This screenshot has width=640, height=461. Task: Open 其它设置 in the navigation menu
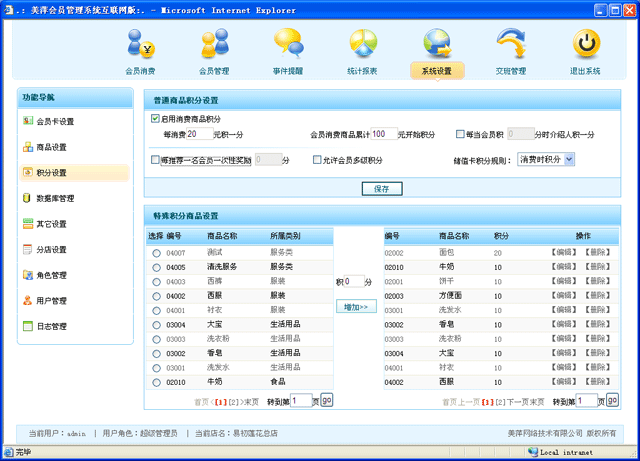click(51, 224)
